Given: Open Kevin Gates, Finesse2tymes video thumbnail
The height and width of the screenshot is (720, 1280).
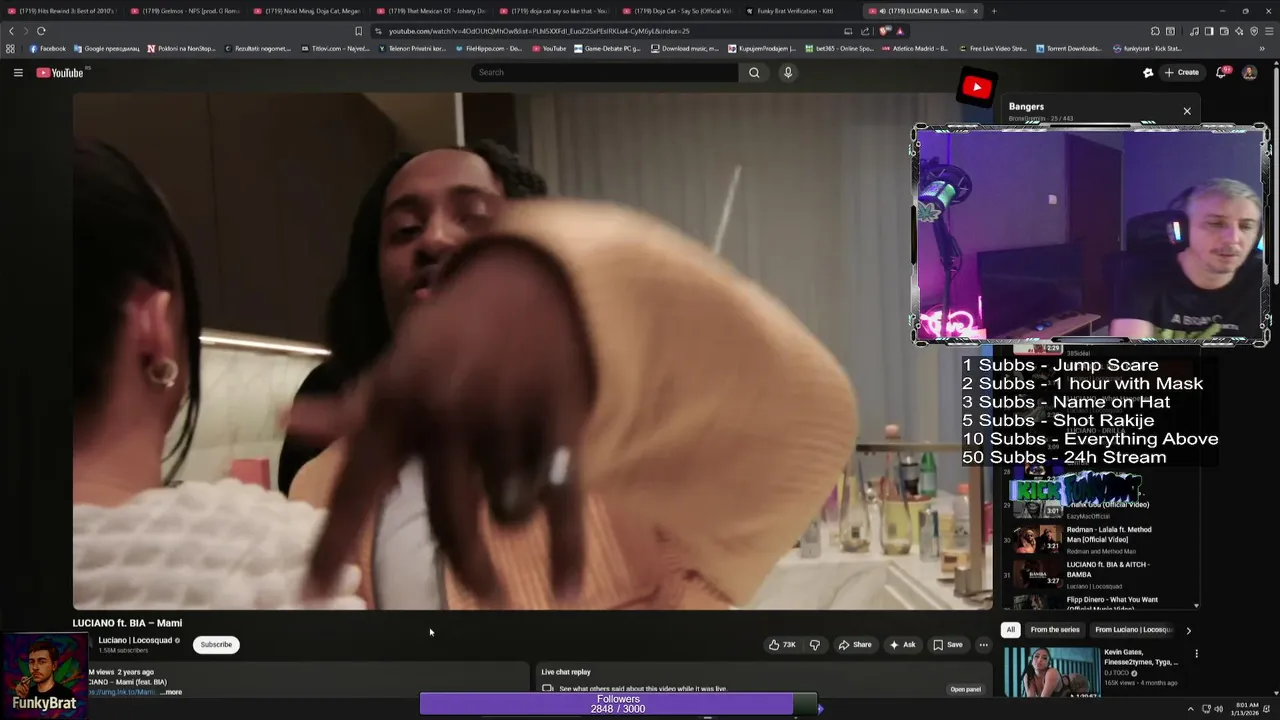Looking at the screenshot, I should [x=1051, y=672].
